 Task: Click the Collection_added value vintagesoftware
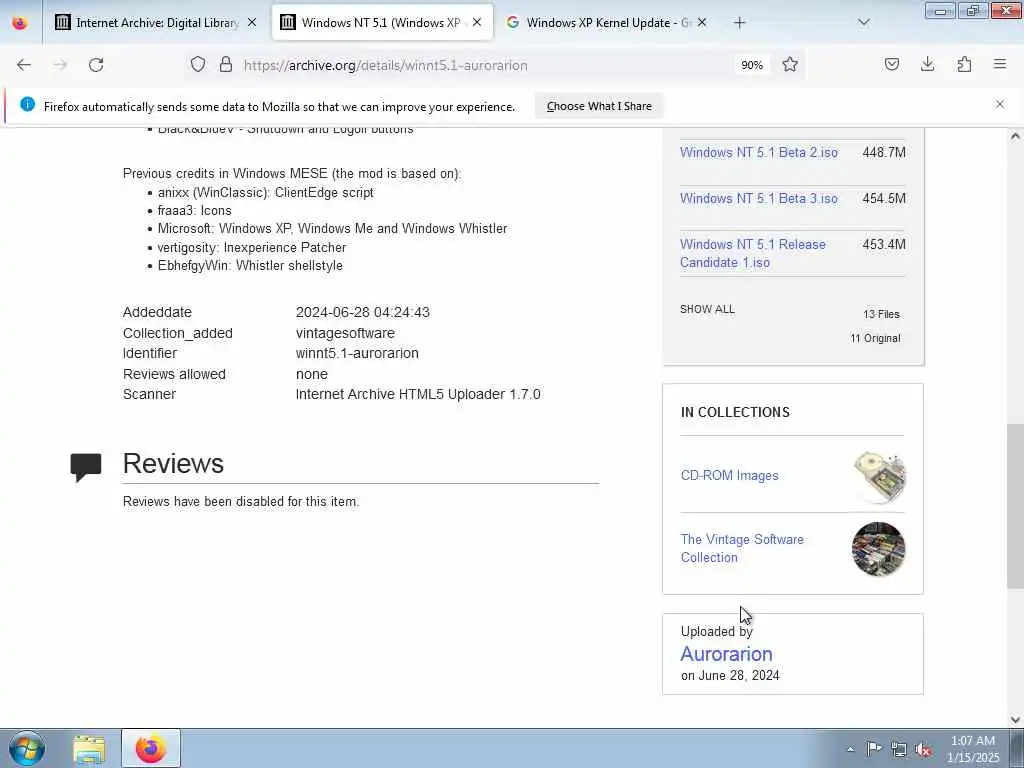345,333
